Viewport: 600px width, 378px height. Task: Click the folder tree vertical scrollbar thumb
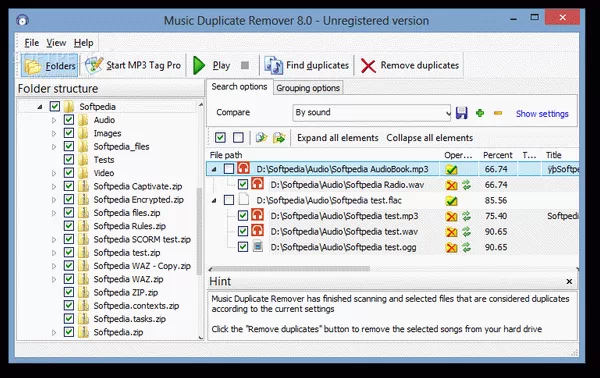(x=199, y=231)
